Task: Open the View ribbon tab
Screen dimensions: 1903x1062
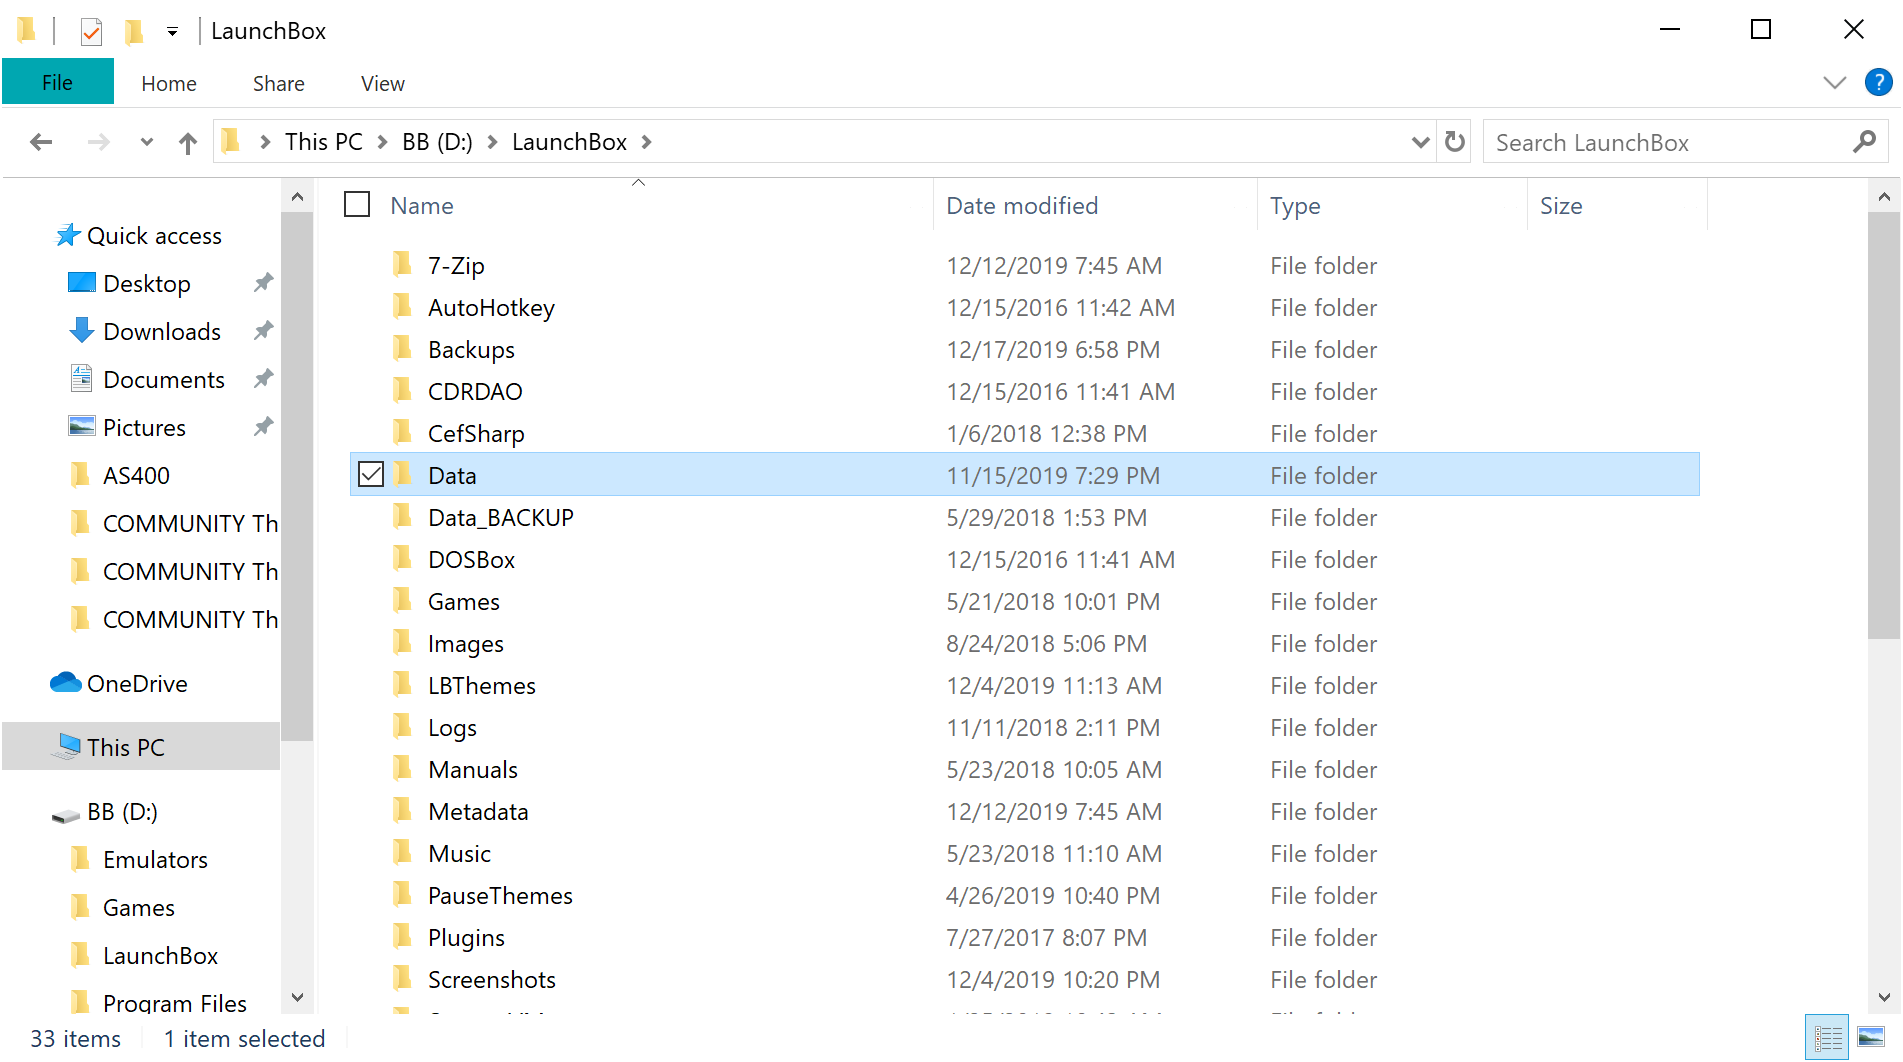Action: pos(383,84)
